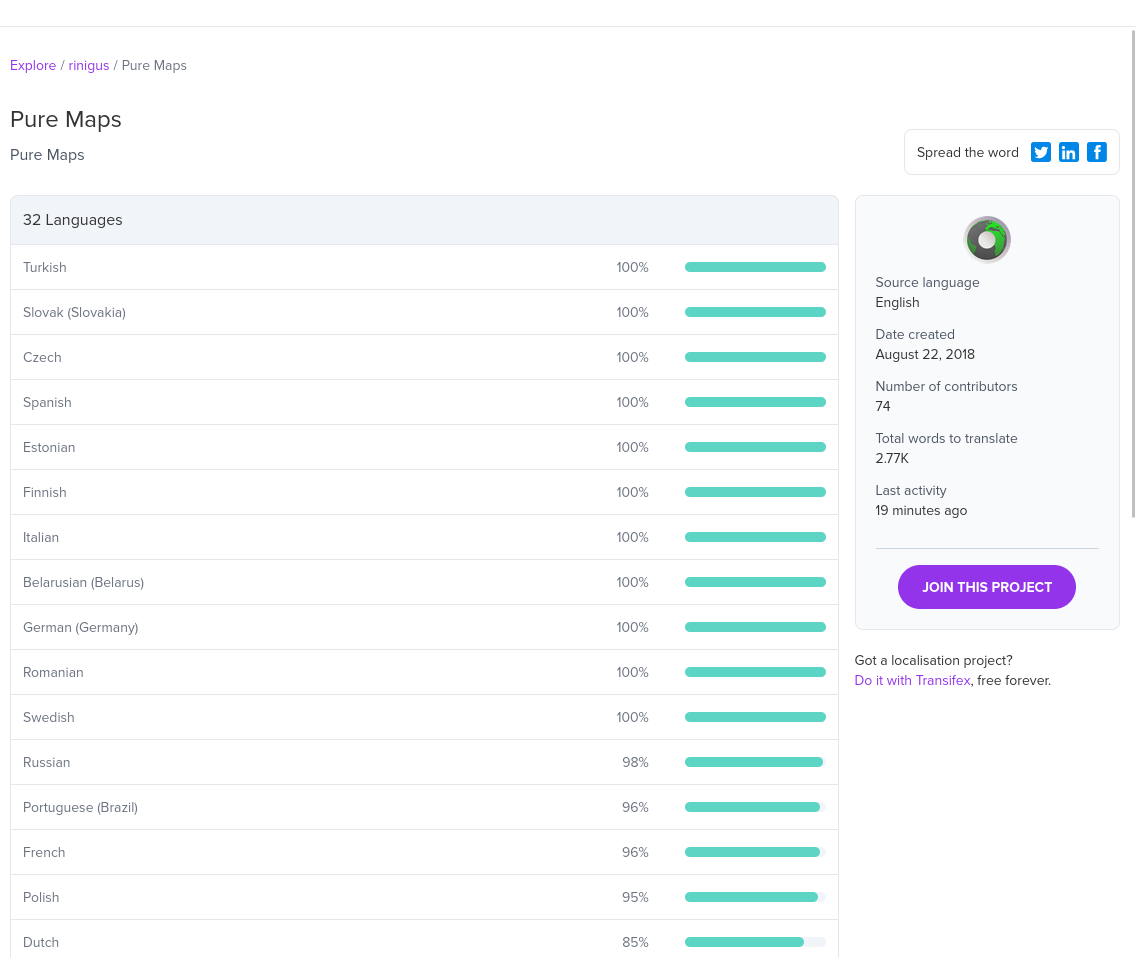Click the Russian 98% progress bar
The width and height of the screenshot is (1136, 958).
coord(755,762)
